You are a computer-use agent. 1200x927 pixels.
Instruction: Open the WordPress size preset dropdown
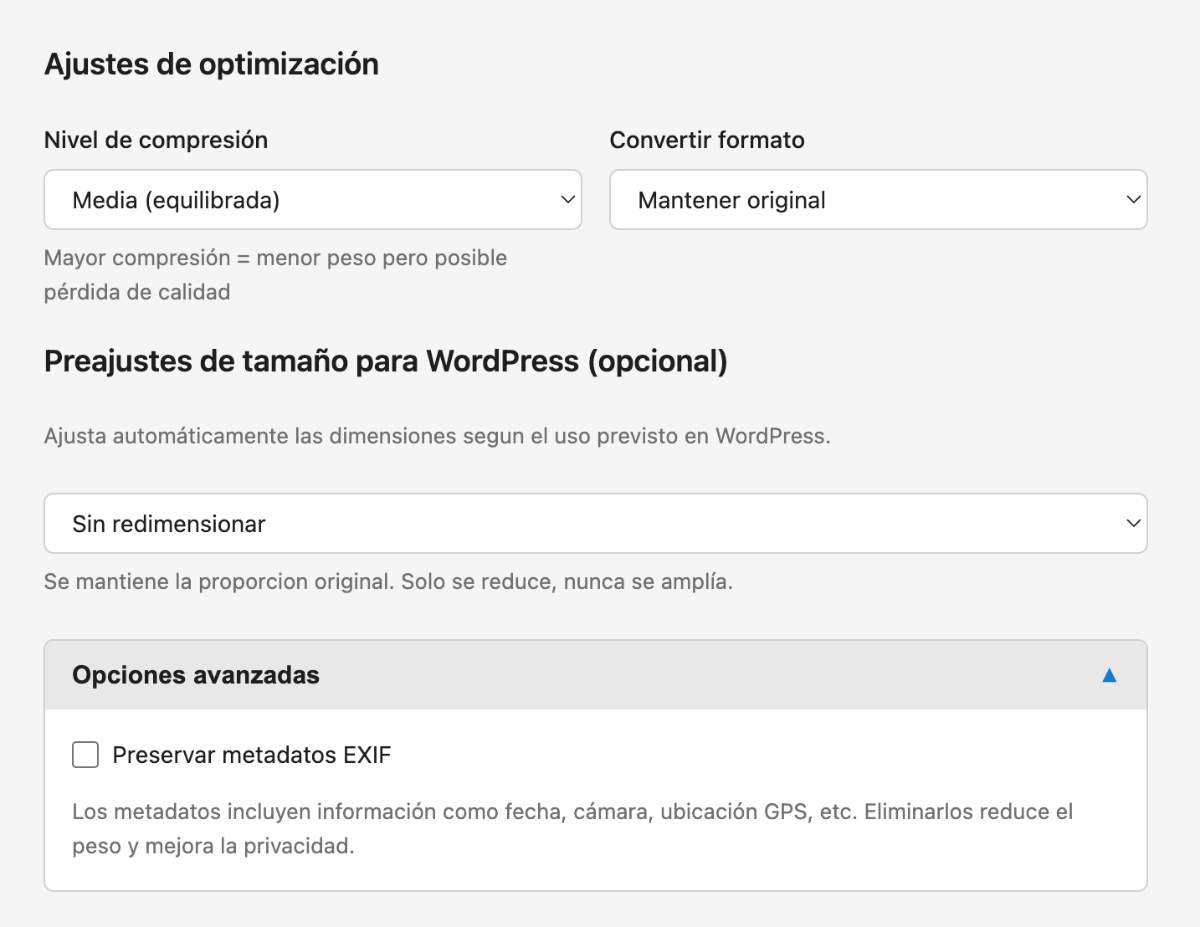point(595,522)
